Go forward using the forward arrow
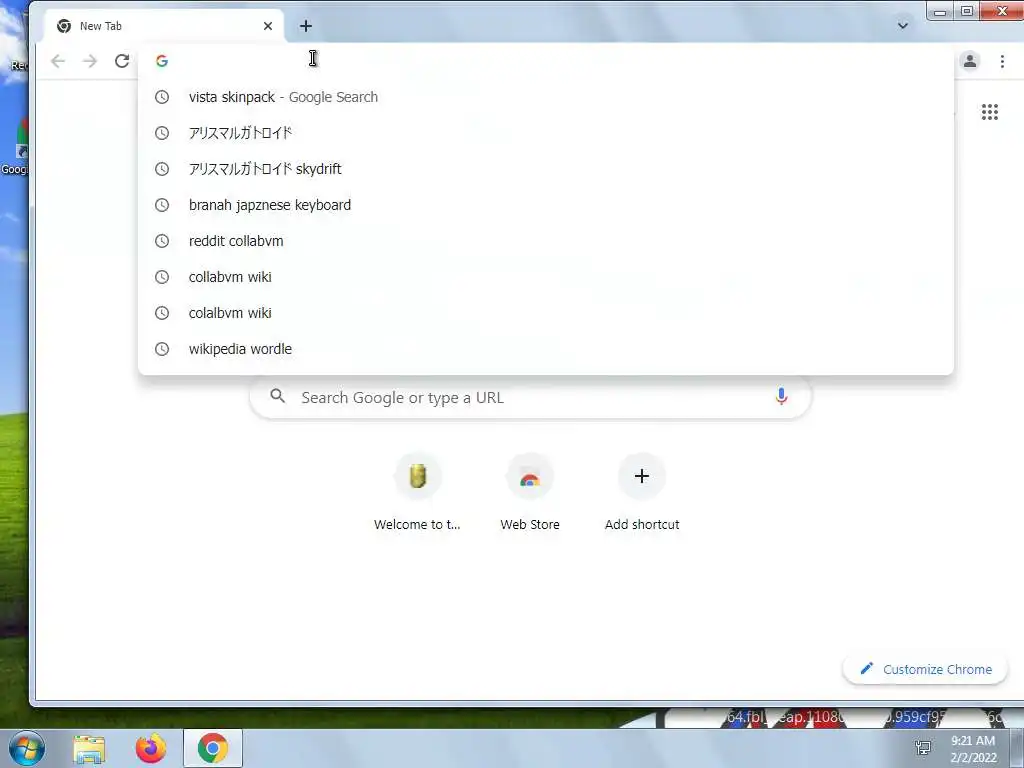 pyautogui.click(x=90, y=61)
